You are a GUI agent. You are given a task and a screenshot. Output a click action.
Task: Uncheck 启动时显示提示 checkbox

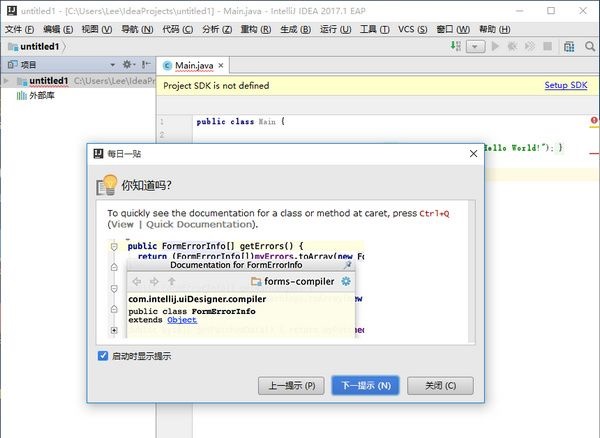tap(103, 356)
